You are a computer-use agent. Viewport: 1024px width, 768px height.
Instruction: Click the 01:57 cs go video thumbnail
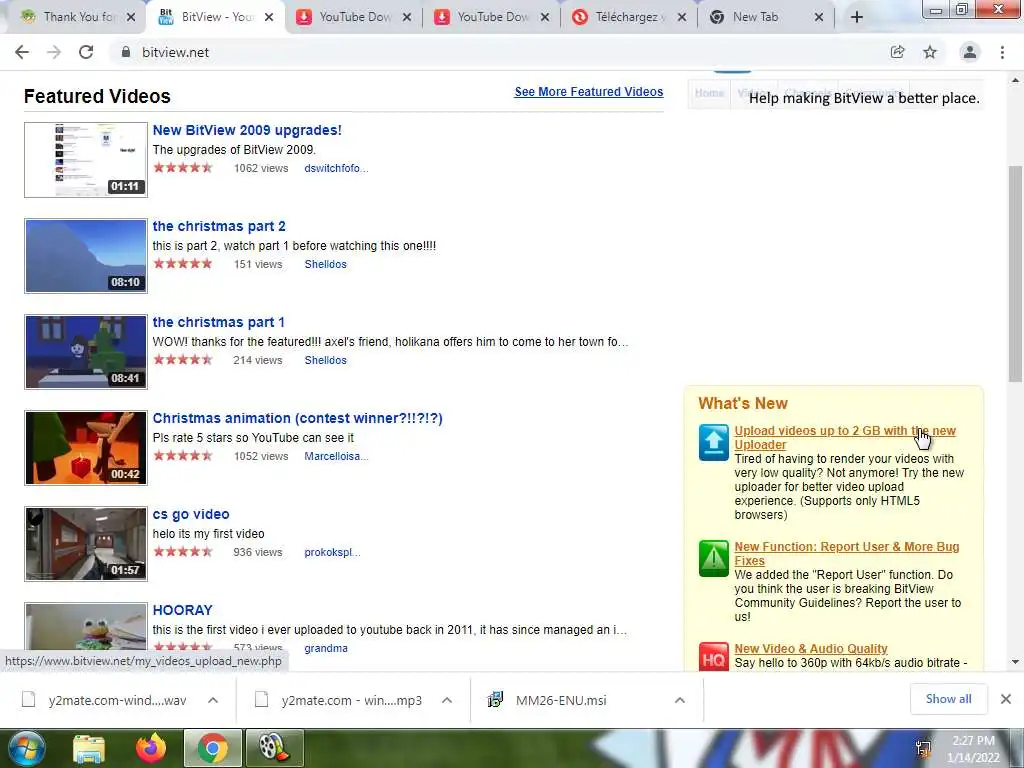[x=86, y=544]
